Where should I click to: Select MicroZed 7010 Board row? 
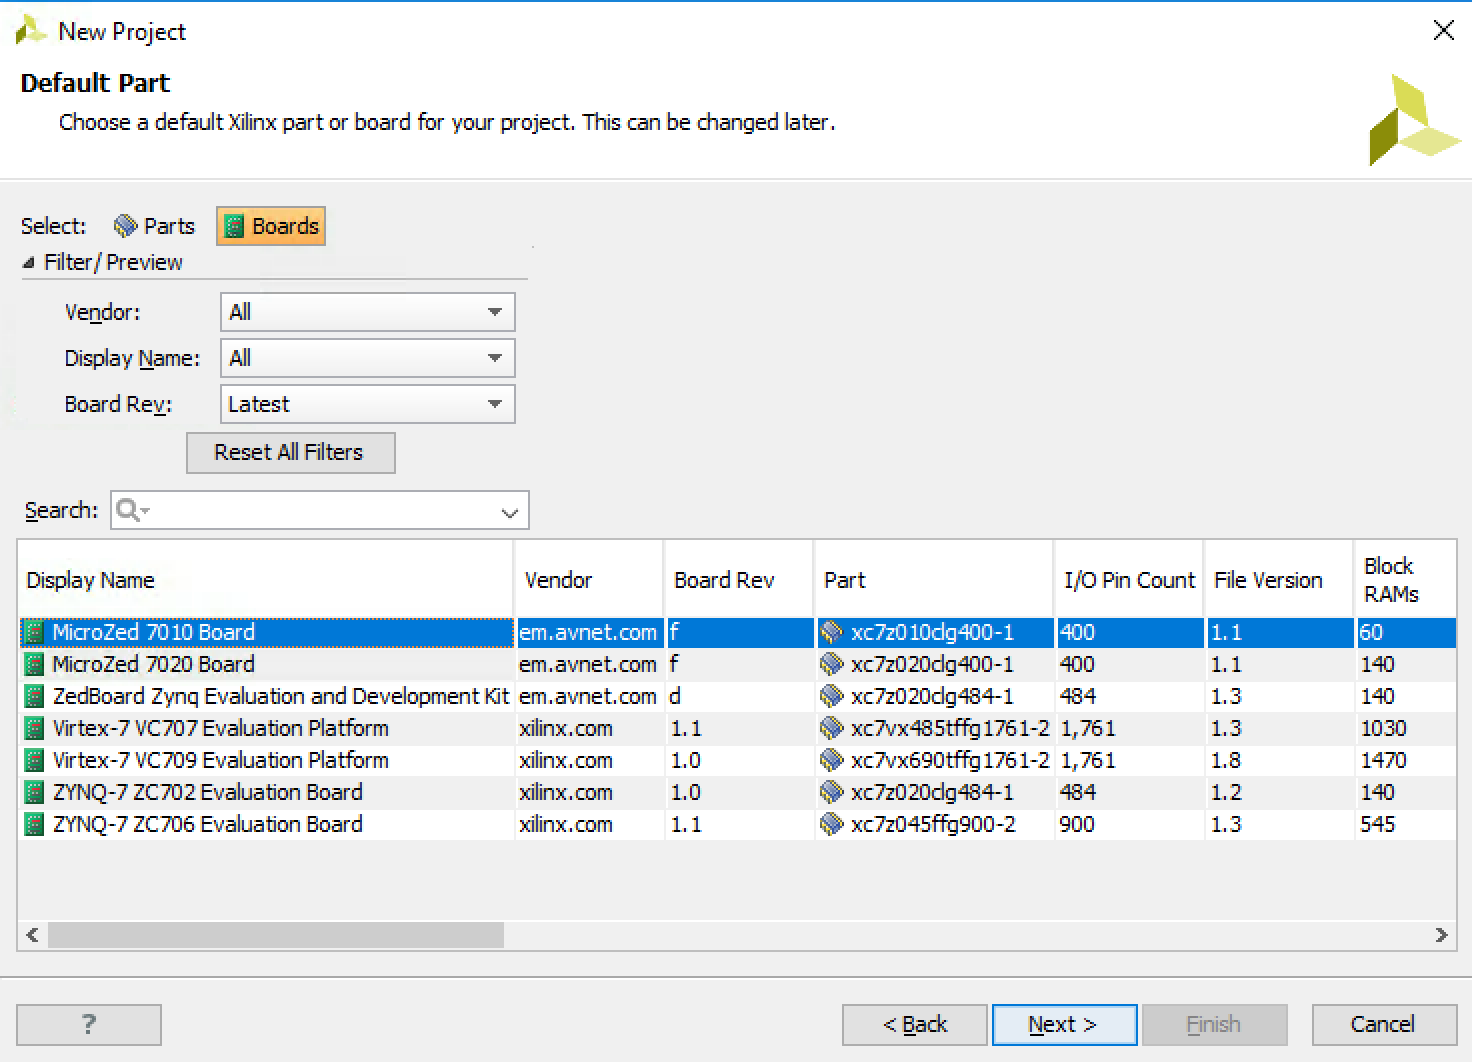[x=737, y=632]
